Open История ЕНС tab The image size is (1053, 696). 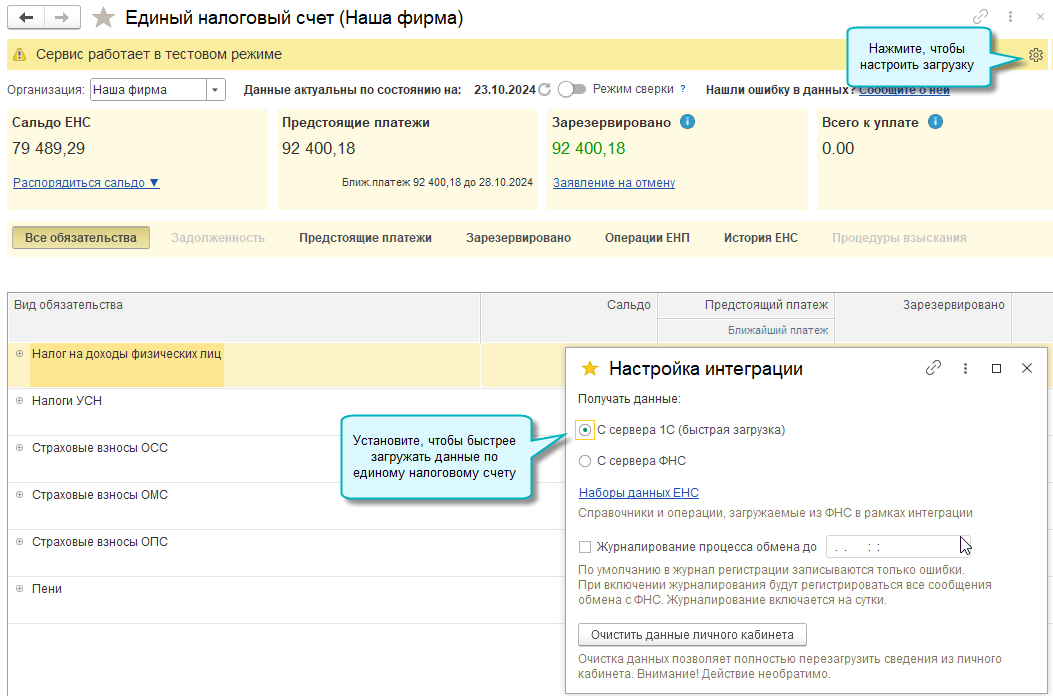tap(761, 238)
